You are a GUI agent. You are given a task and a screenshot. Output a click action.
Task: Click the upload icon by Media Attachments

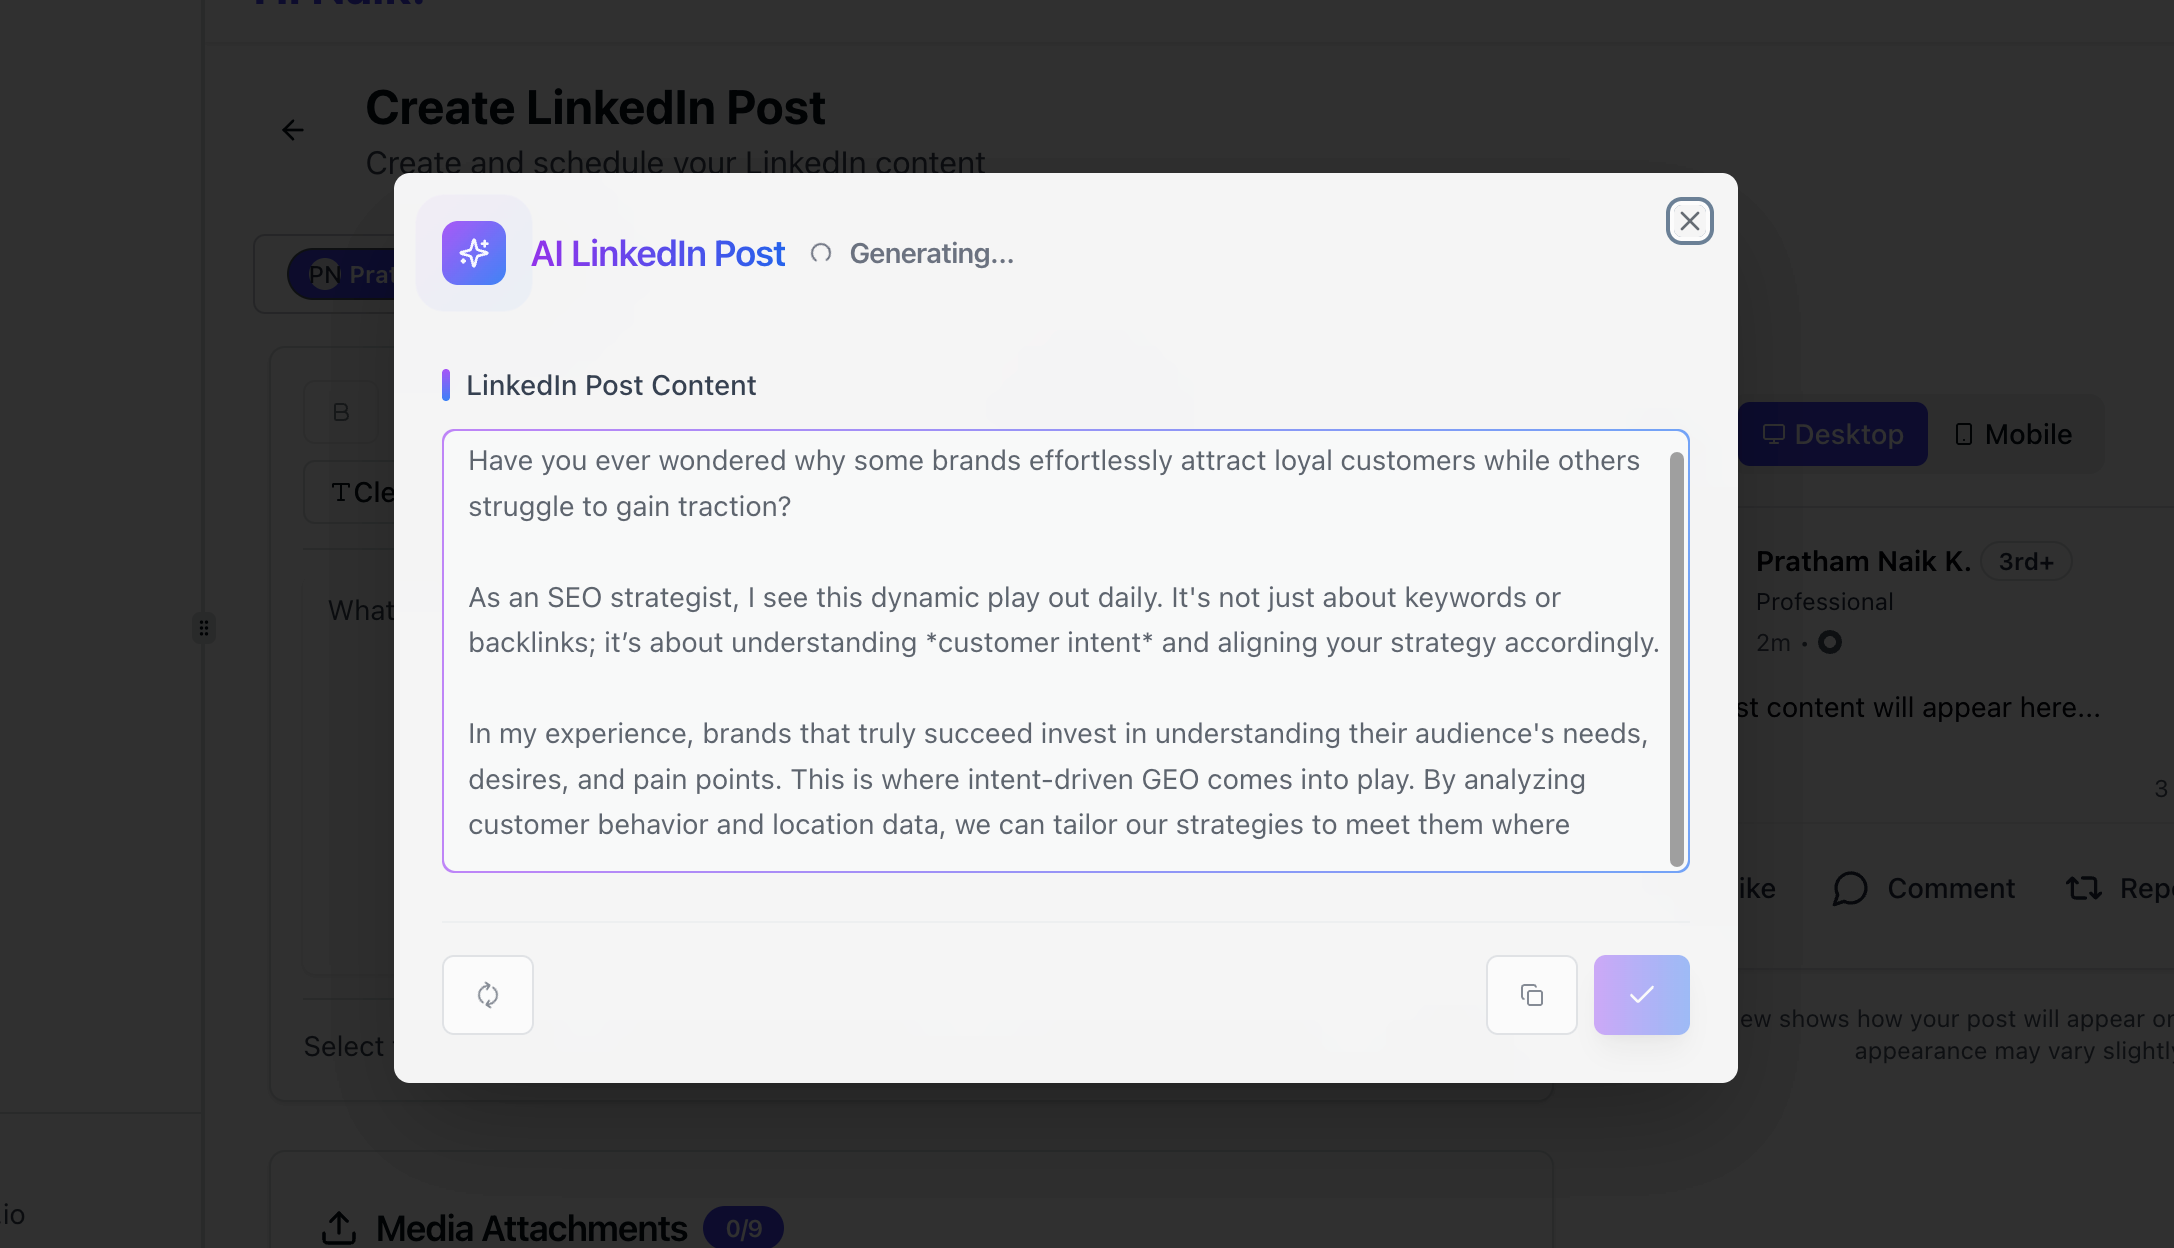339,1228
